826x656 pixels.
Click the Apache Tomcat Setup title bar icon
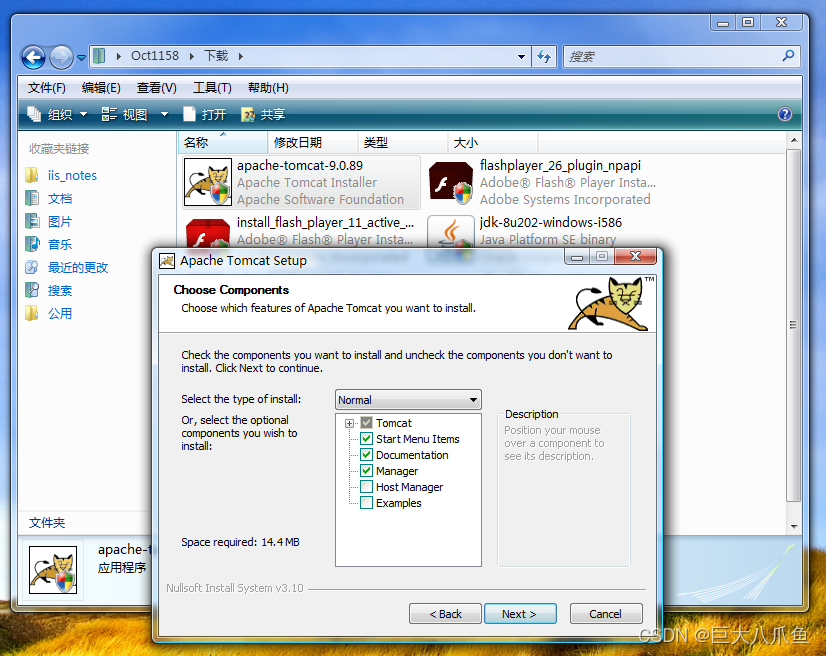point(167,261)
